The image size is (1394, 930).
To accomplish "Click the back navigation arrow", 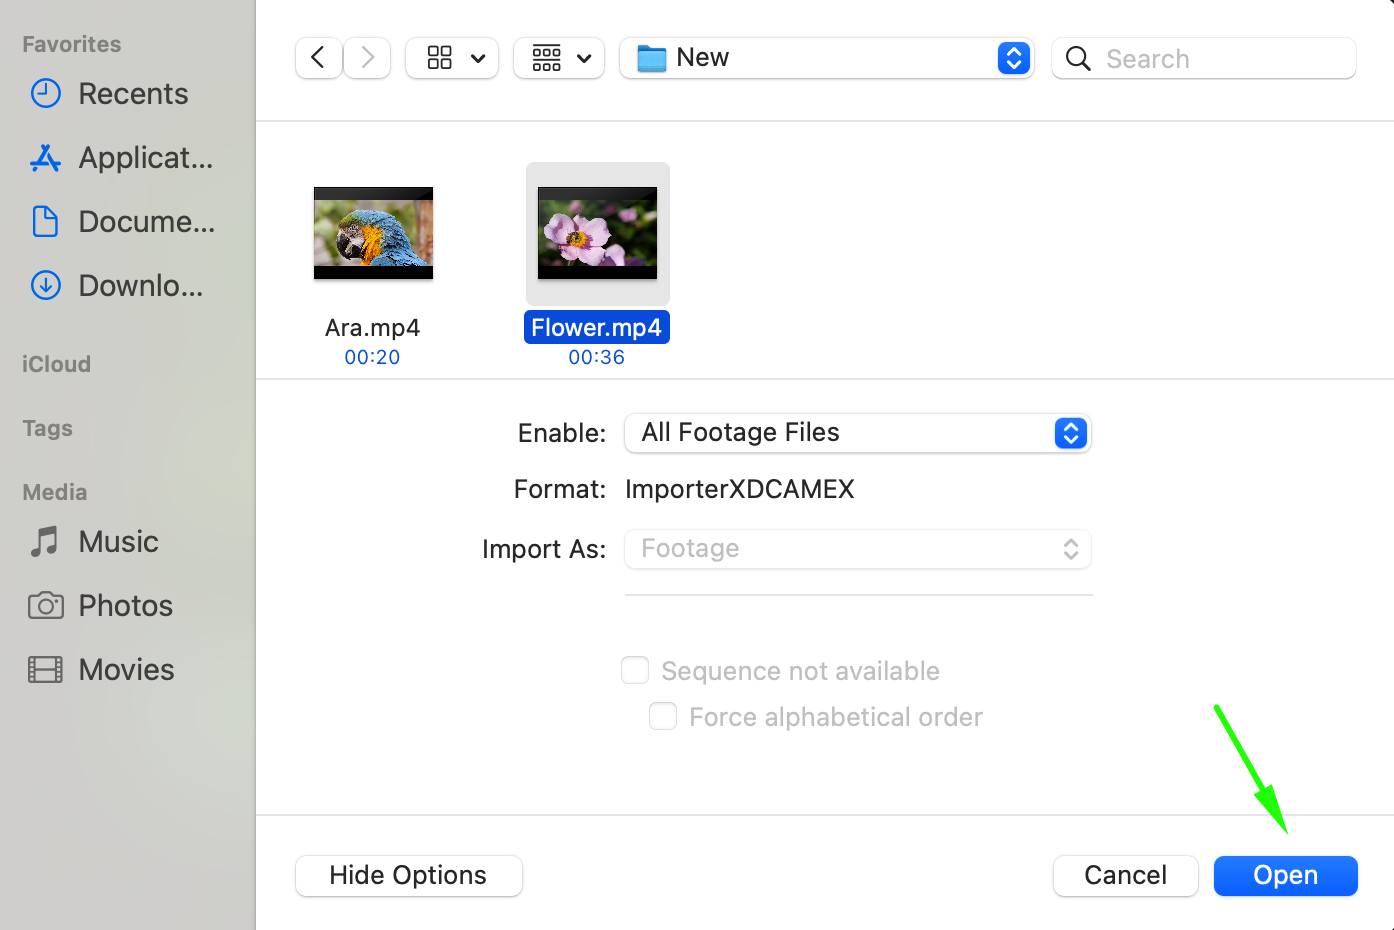I will (318, 58).
